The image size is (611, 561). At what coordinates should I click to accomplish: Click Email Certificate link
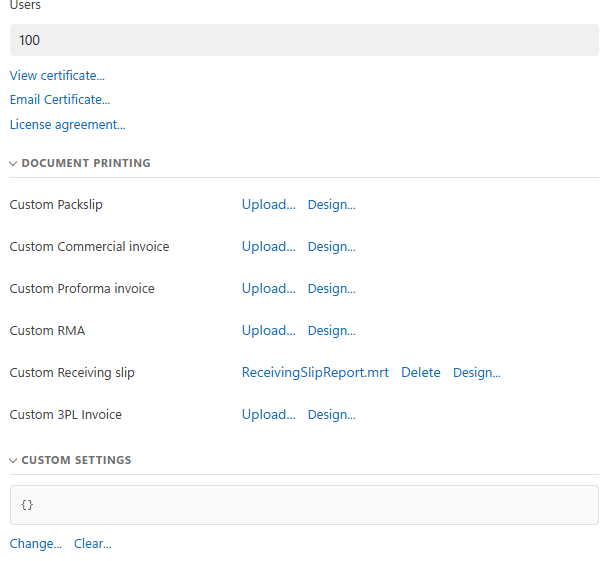(60, 100)
